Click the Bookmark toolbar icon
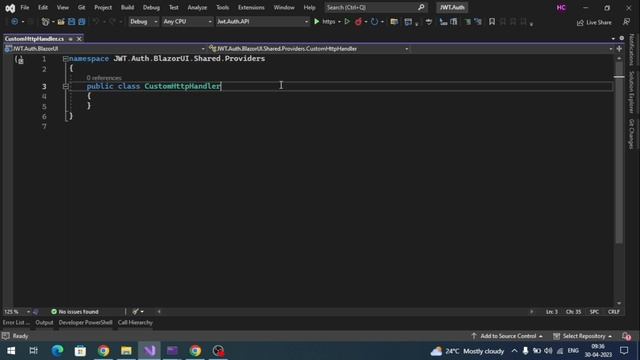The height and width of the screenshot is (360, 640). (x=492, y=22)
